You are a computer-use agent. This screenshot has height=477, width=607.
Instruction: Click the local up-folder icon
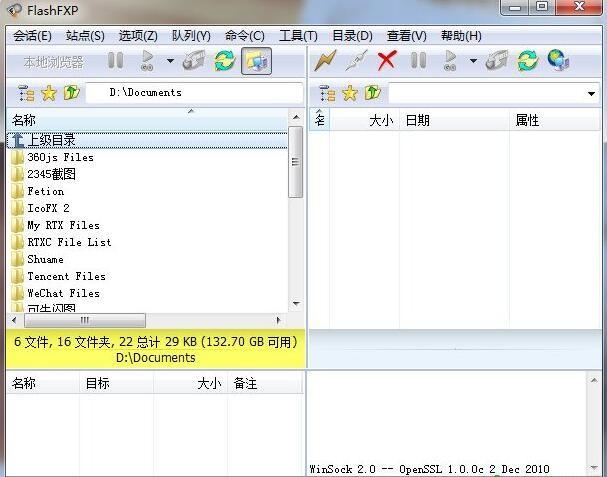coord(72,93)
